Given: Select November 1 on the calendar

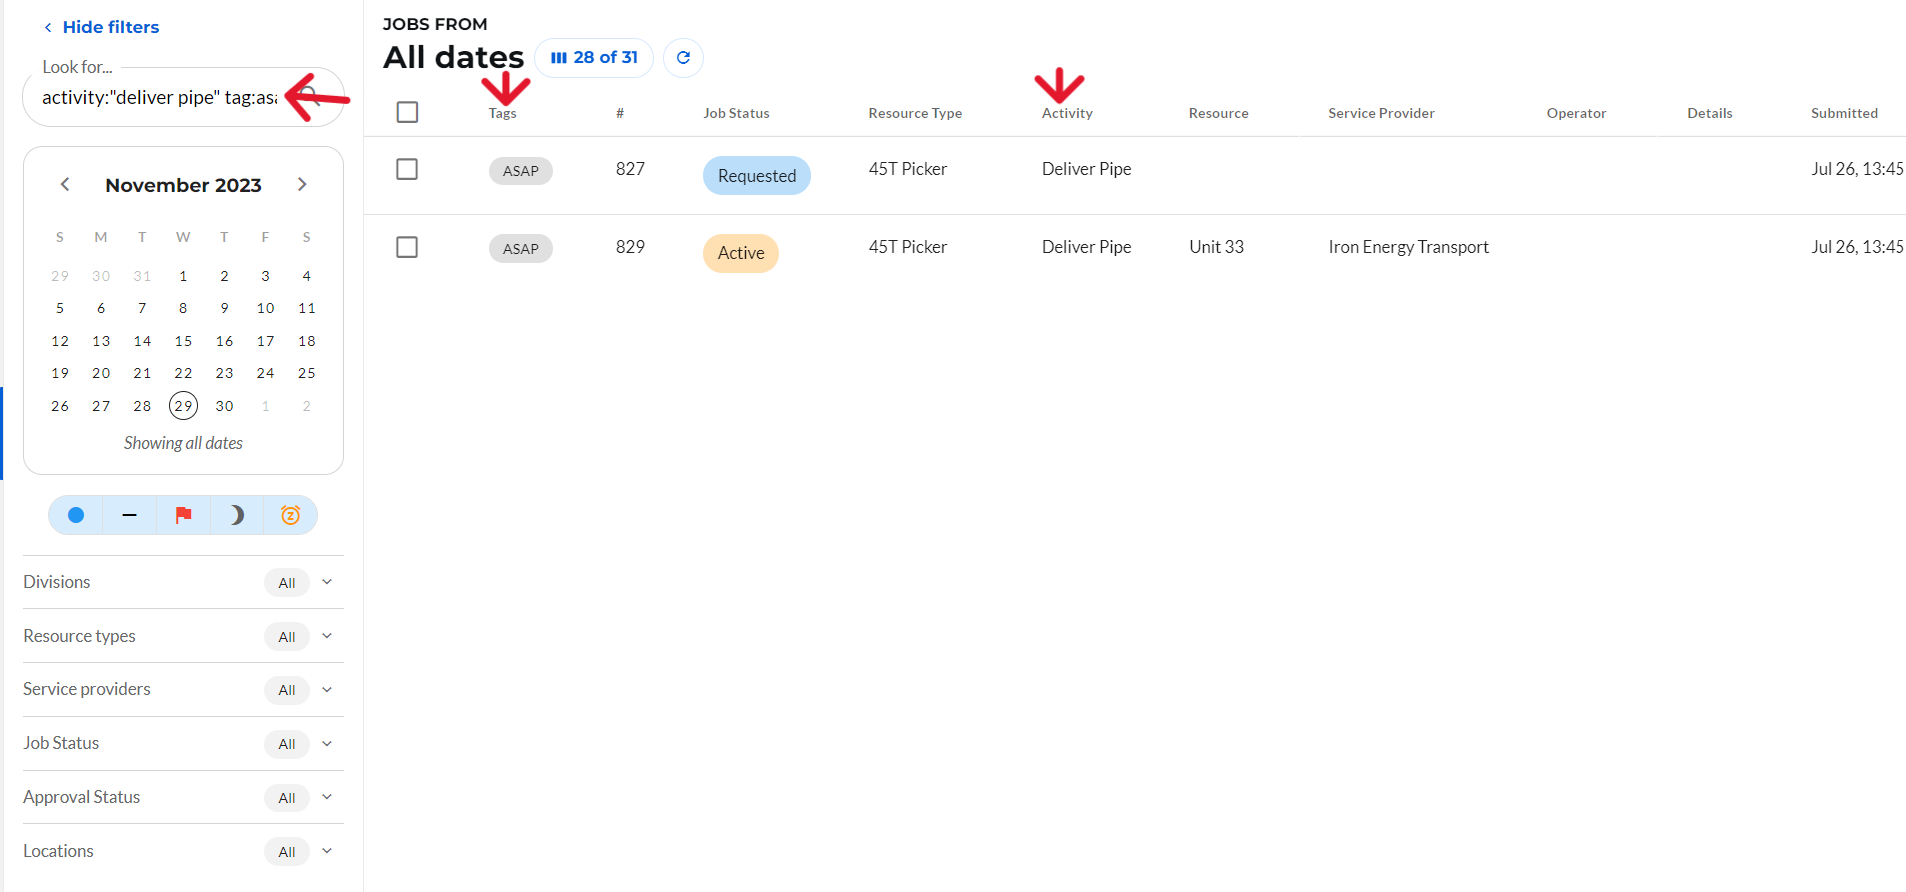Looking at the screenshot, I should (183, 276).
